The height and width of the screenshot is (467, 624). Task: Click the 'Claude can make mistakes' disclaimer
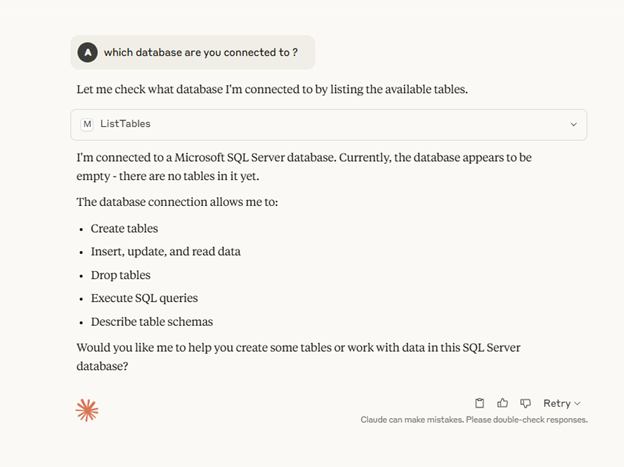474,420
